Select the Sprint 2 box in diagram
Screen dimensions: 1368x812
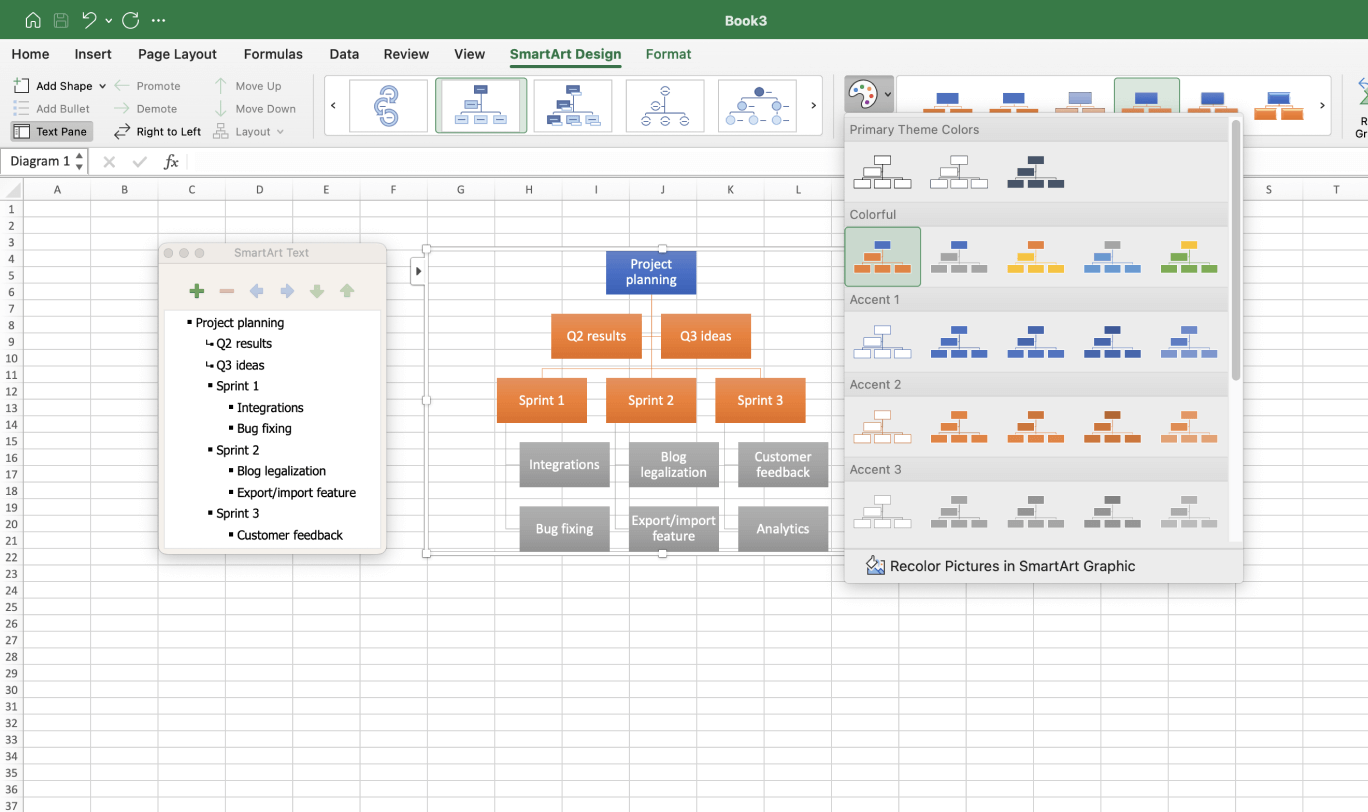click(x=650, y=400)
